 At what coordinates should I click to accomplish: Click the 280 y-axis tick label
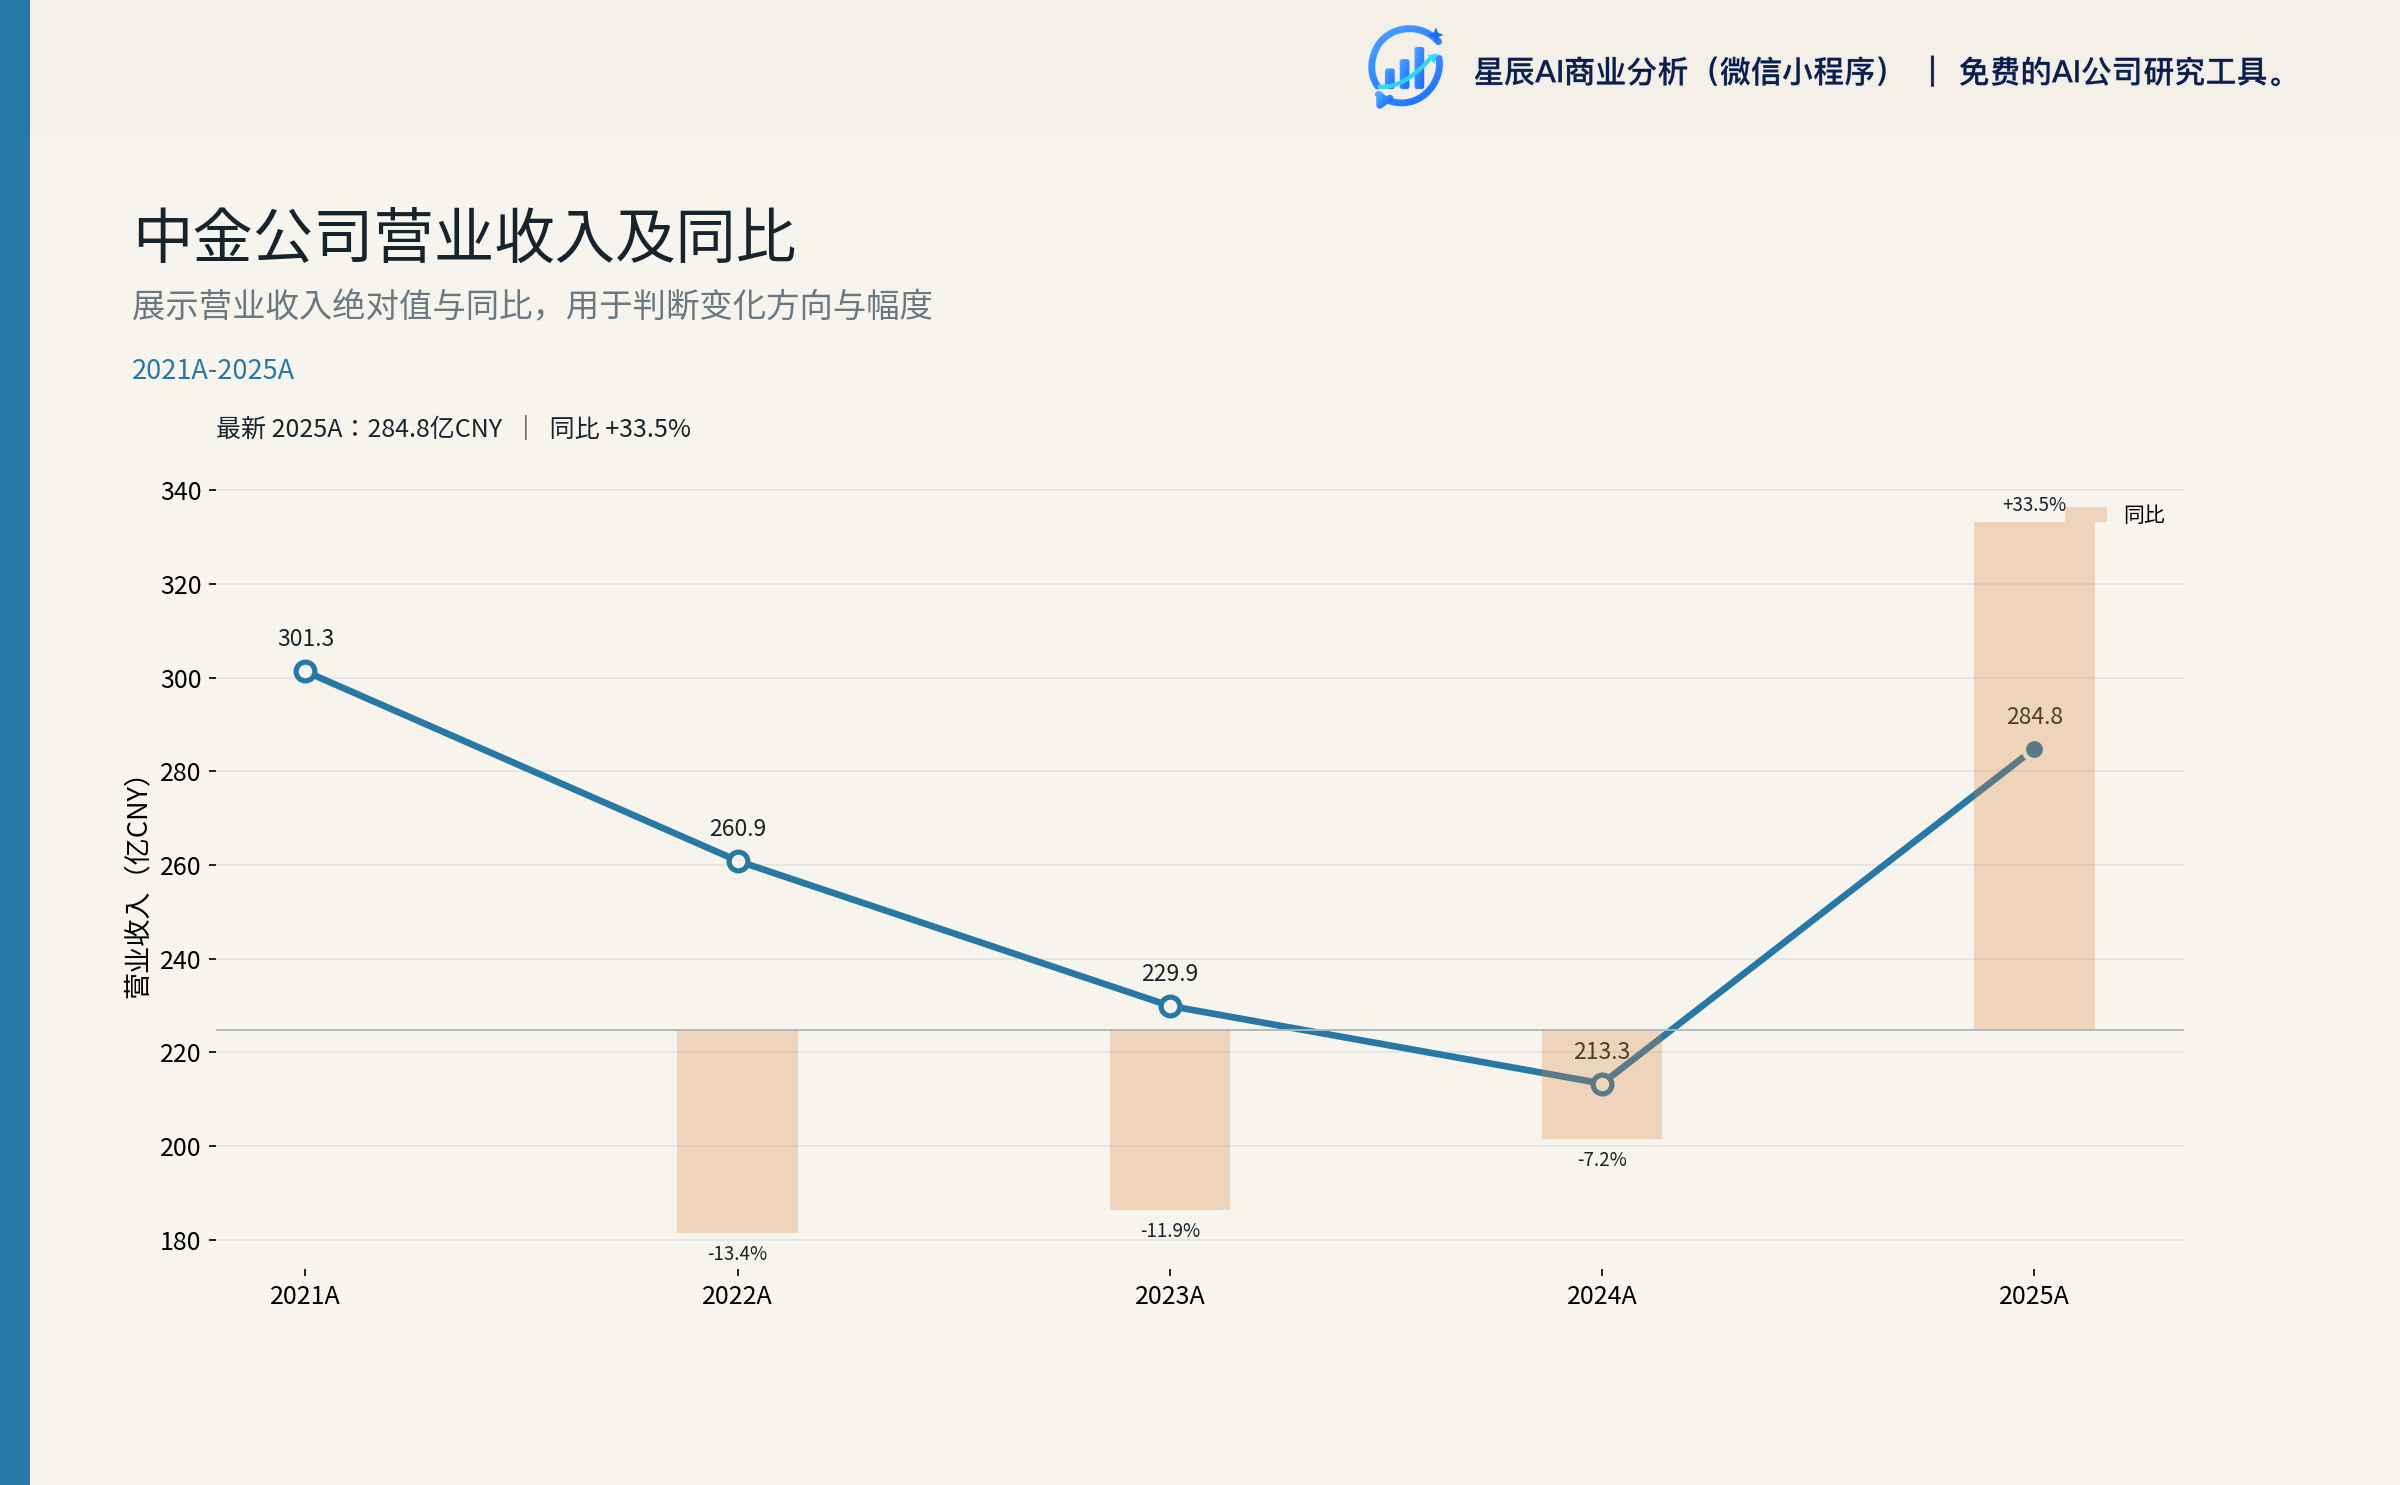181,772
